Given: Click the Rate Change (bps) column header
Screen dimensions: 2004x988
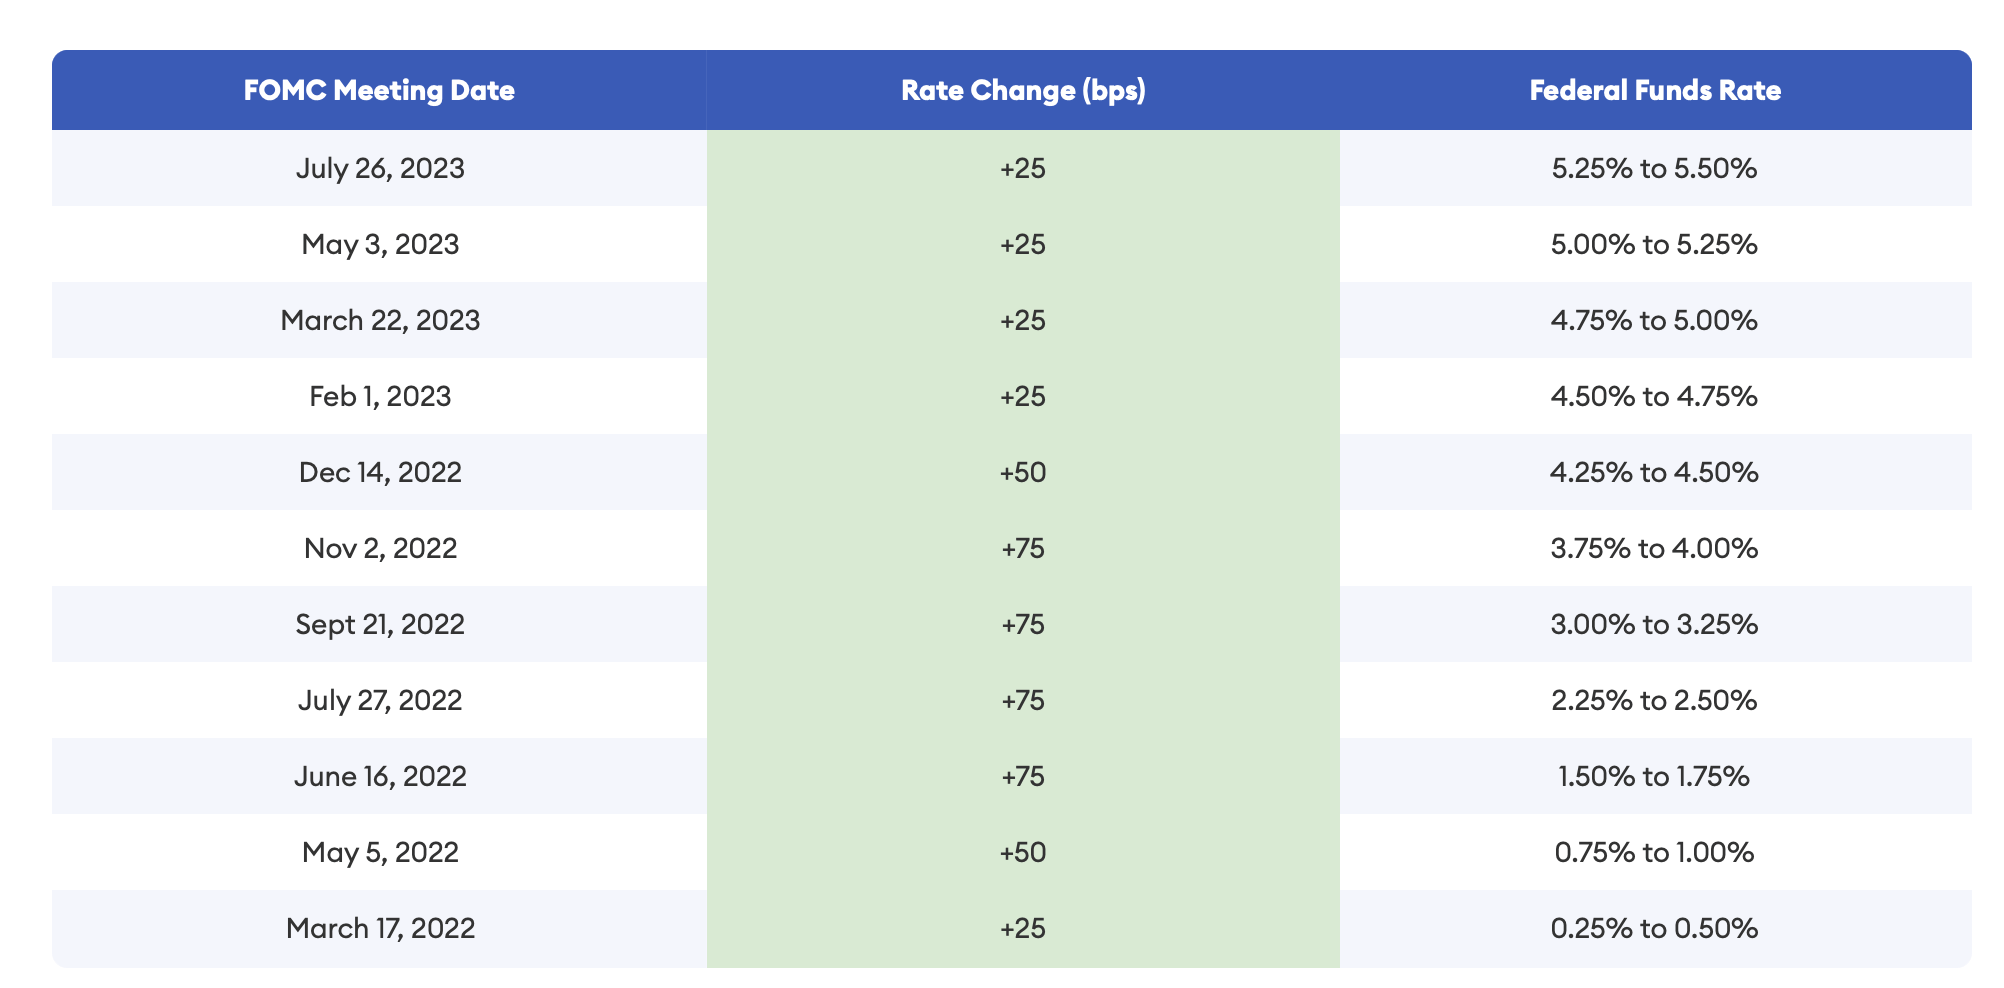Looking at the screenshot, I should [x=1023, y=91].
